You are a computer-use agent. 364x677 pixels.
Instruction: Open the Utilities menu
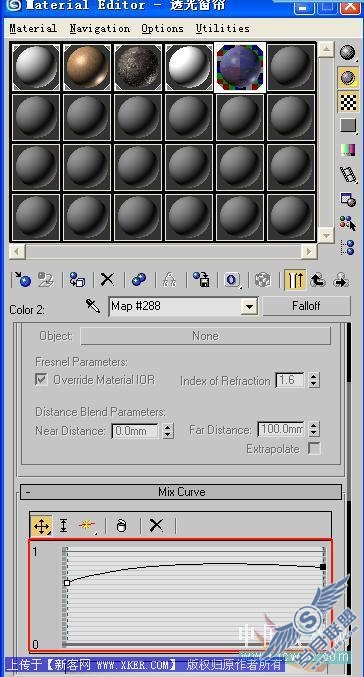(x=222, y=28)
